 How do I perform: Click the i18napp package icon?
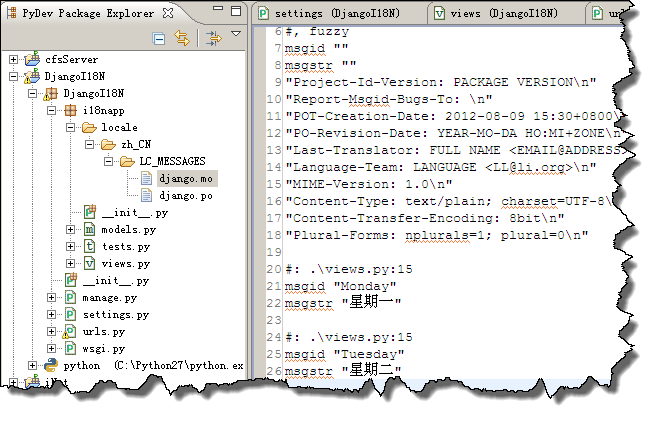[70, 110]
